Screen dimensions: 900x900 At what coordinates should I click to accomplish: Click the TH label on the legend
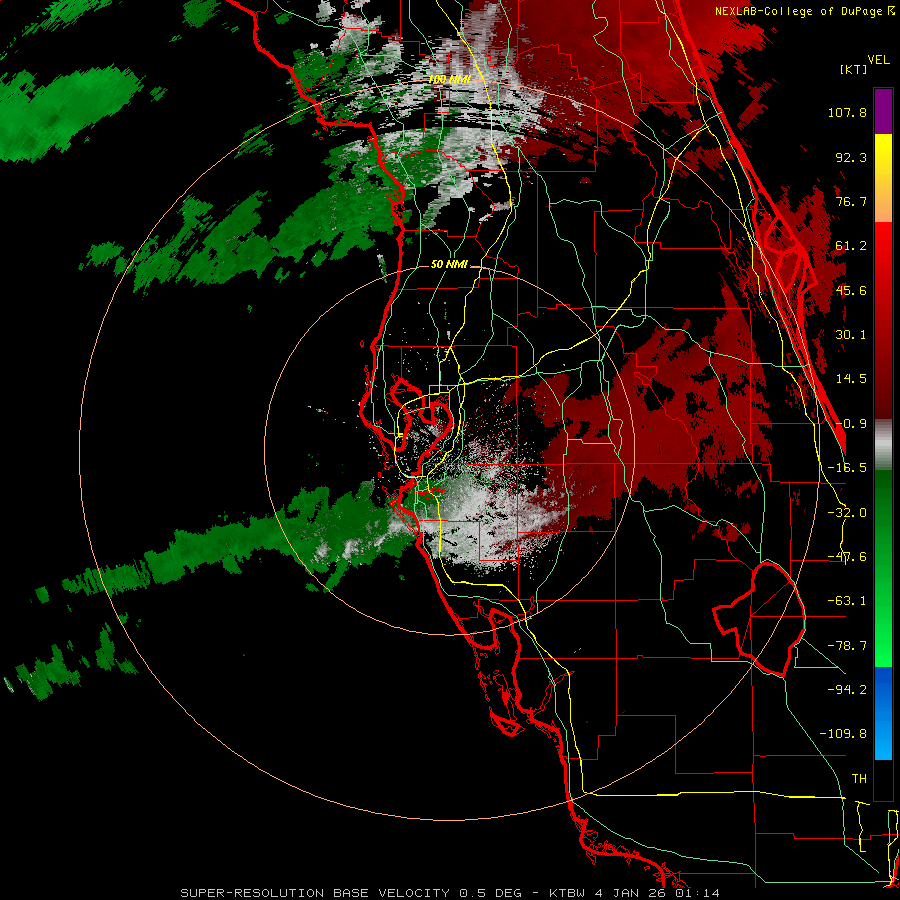point(859,779)
